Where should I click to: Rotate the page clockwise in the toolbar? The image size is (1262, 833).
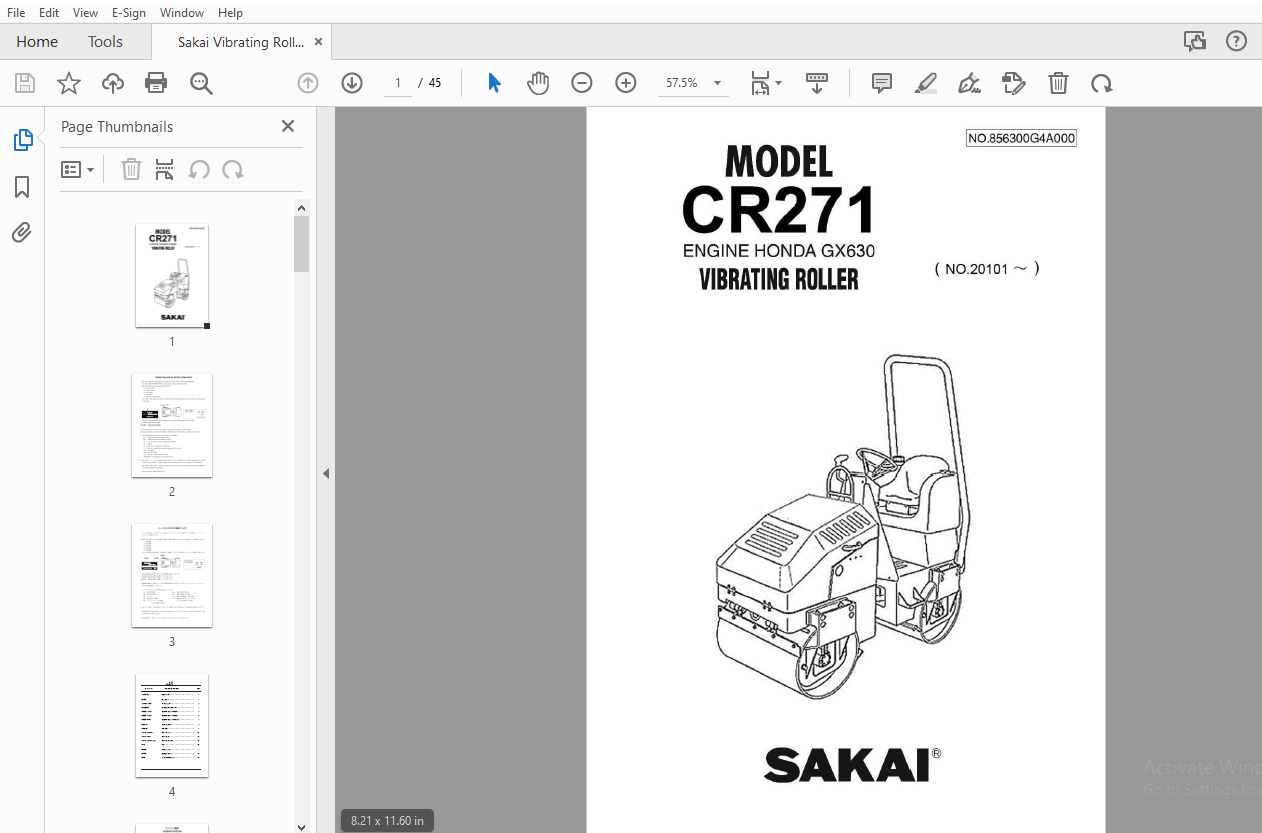[x=1102, y=83]
